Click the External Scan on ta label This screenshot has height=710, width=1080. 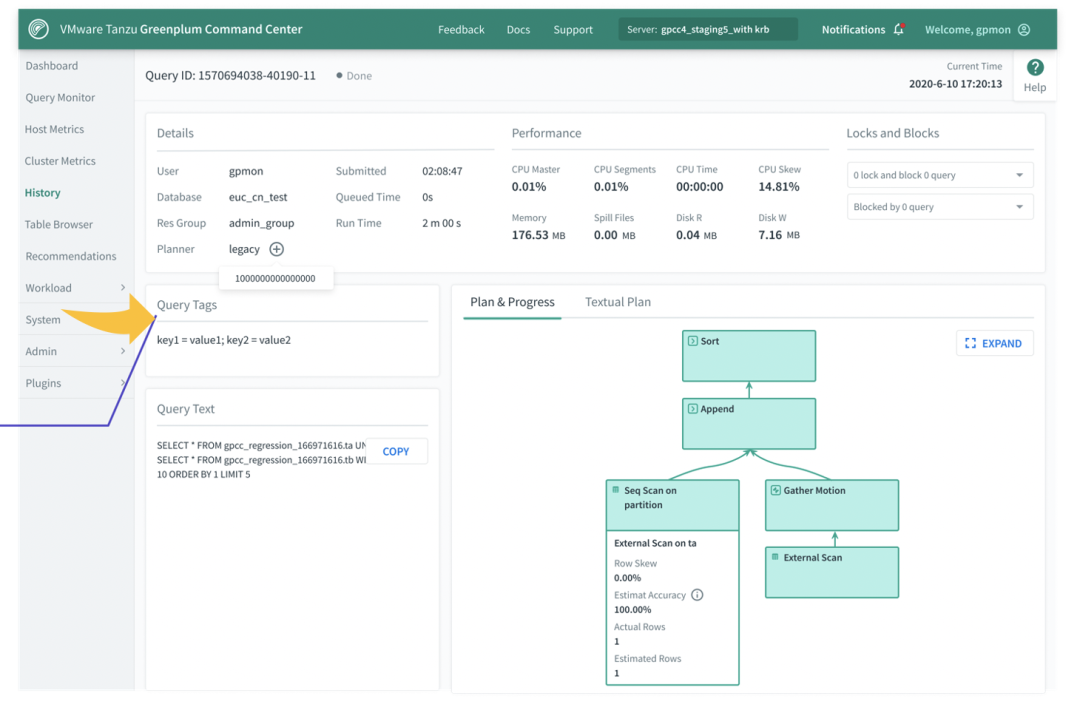[x=655, y=543]
